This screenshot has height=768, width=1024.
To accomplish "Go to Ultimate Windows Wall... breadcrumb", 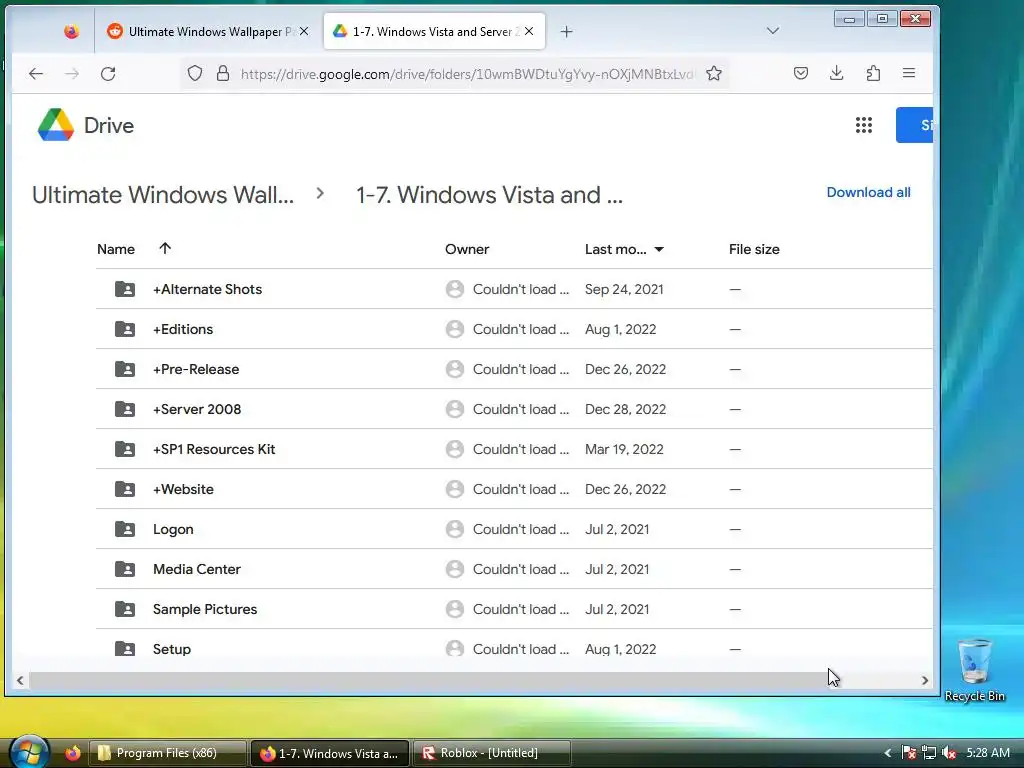I will click(163, 195).
